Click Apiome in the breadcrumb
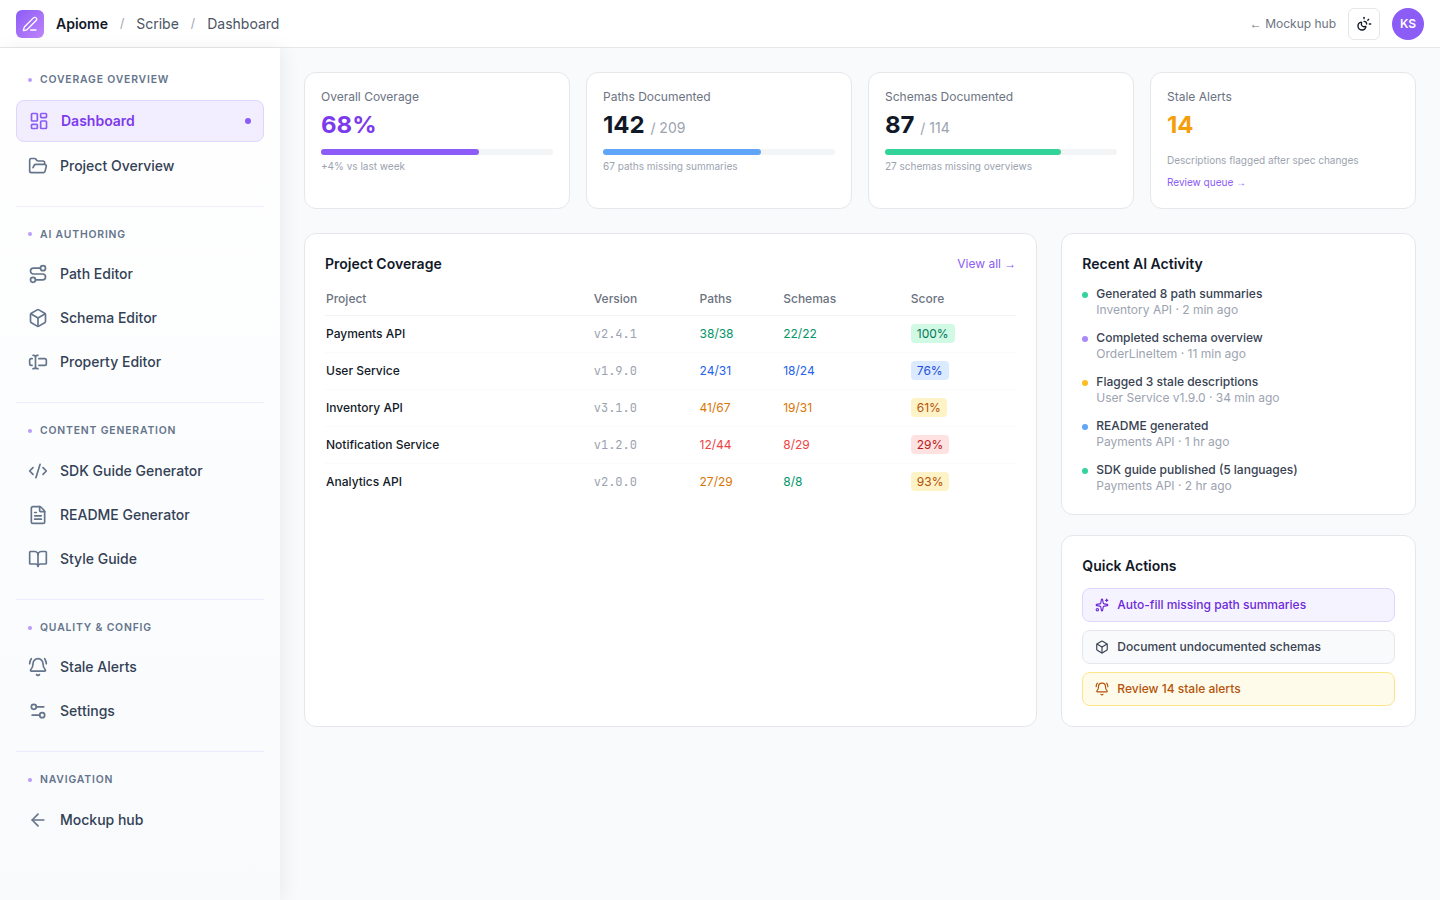 [x=82, y=24]
